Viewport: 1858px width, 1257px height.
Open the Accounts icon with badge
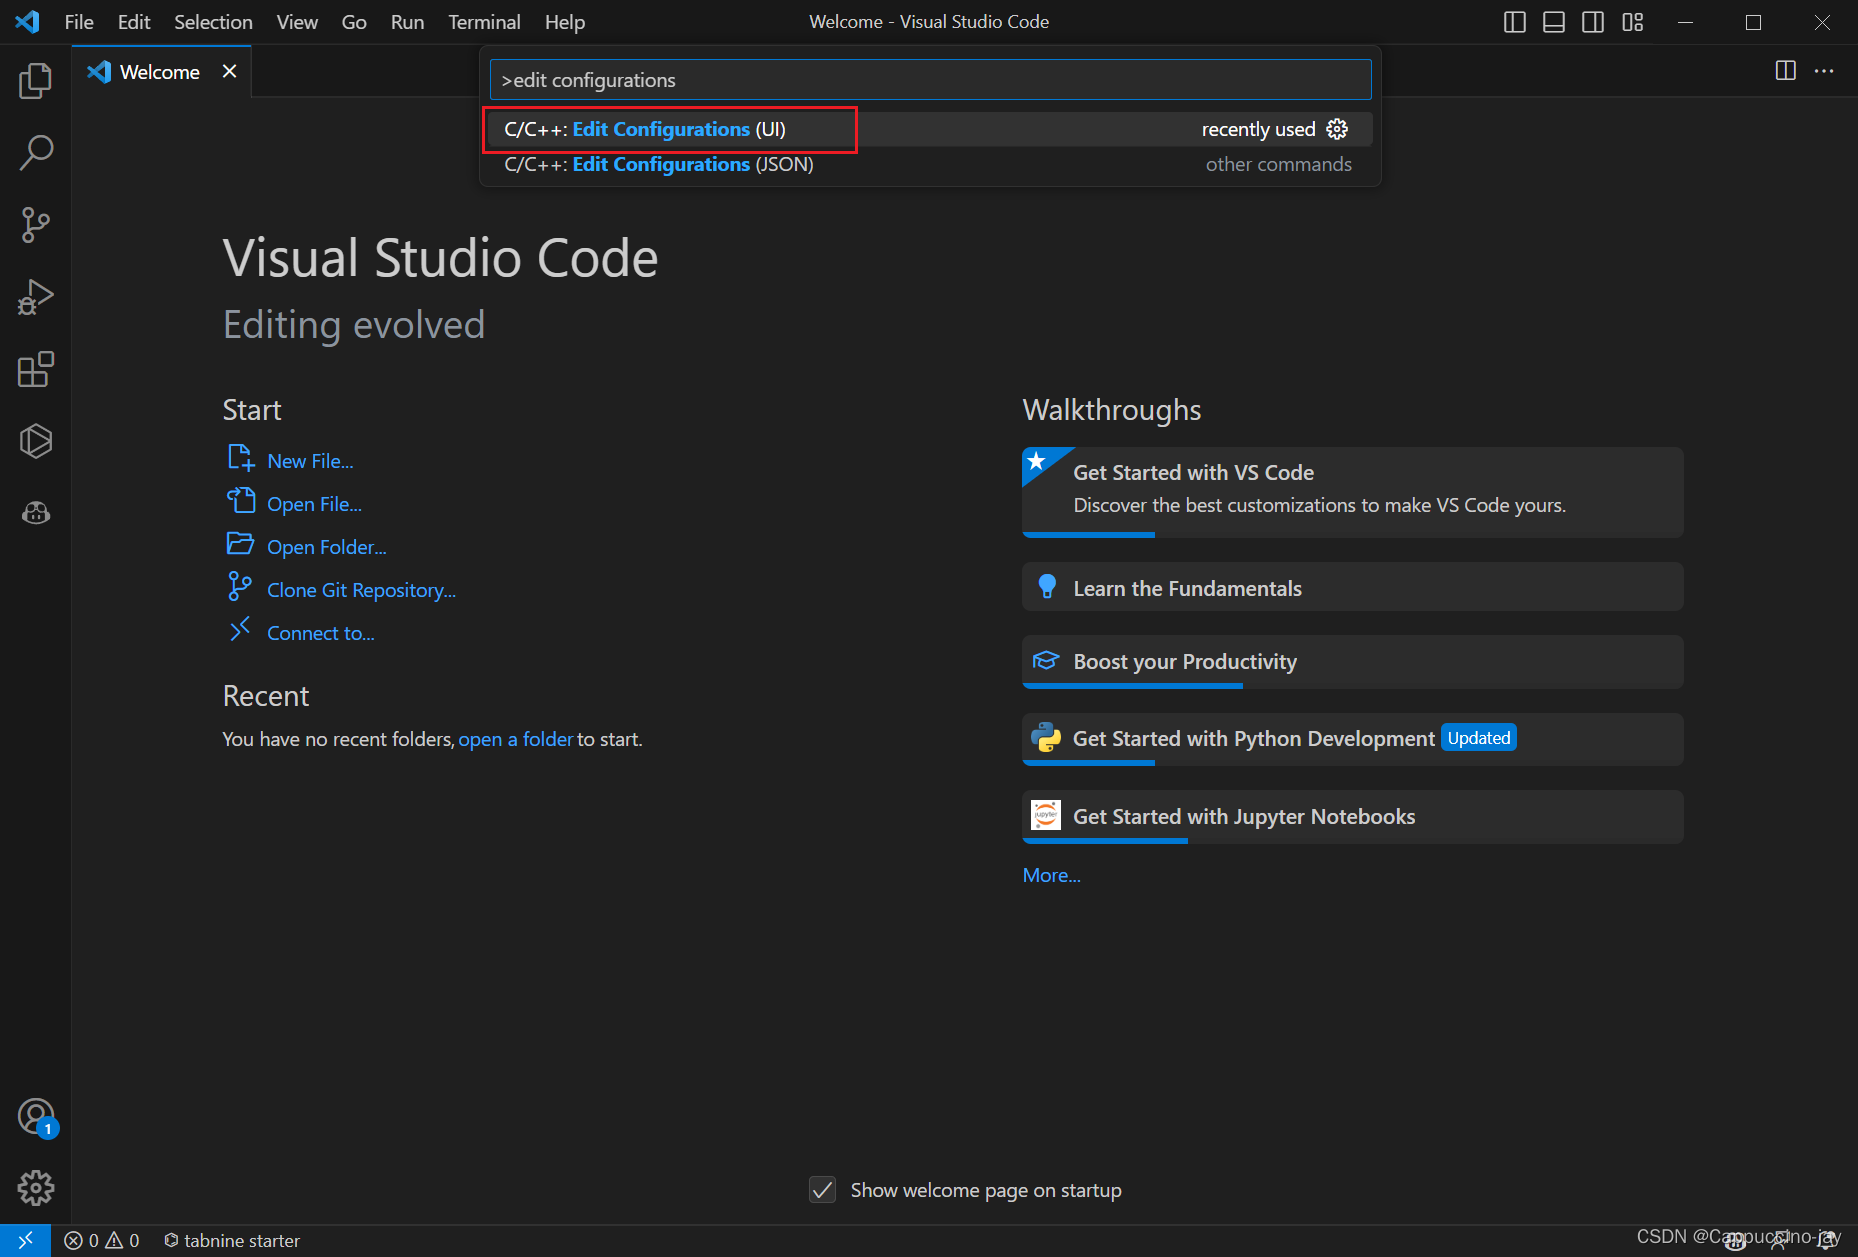click(37, 1117)
